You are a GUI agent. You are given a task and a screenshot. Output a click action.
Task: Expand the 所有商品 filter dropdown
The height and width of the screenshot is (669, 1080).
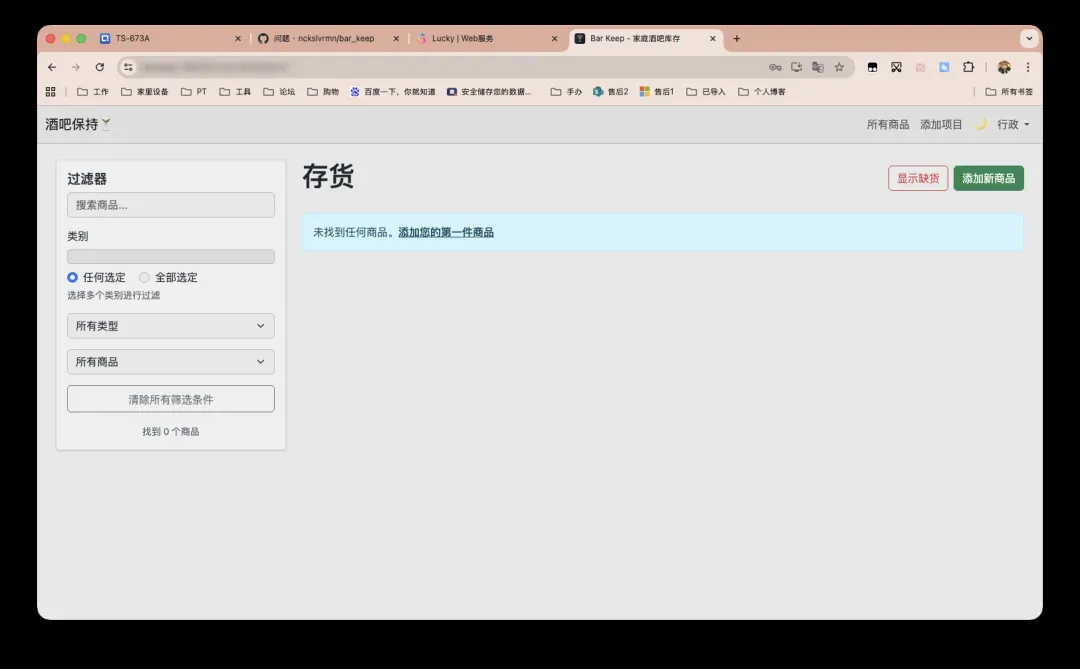pos(170,362)
